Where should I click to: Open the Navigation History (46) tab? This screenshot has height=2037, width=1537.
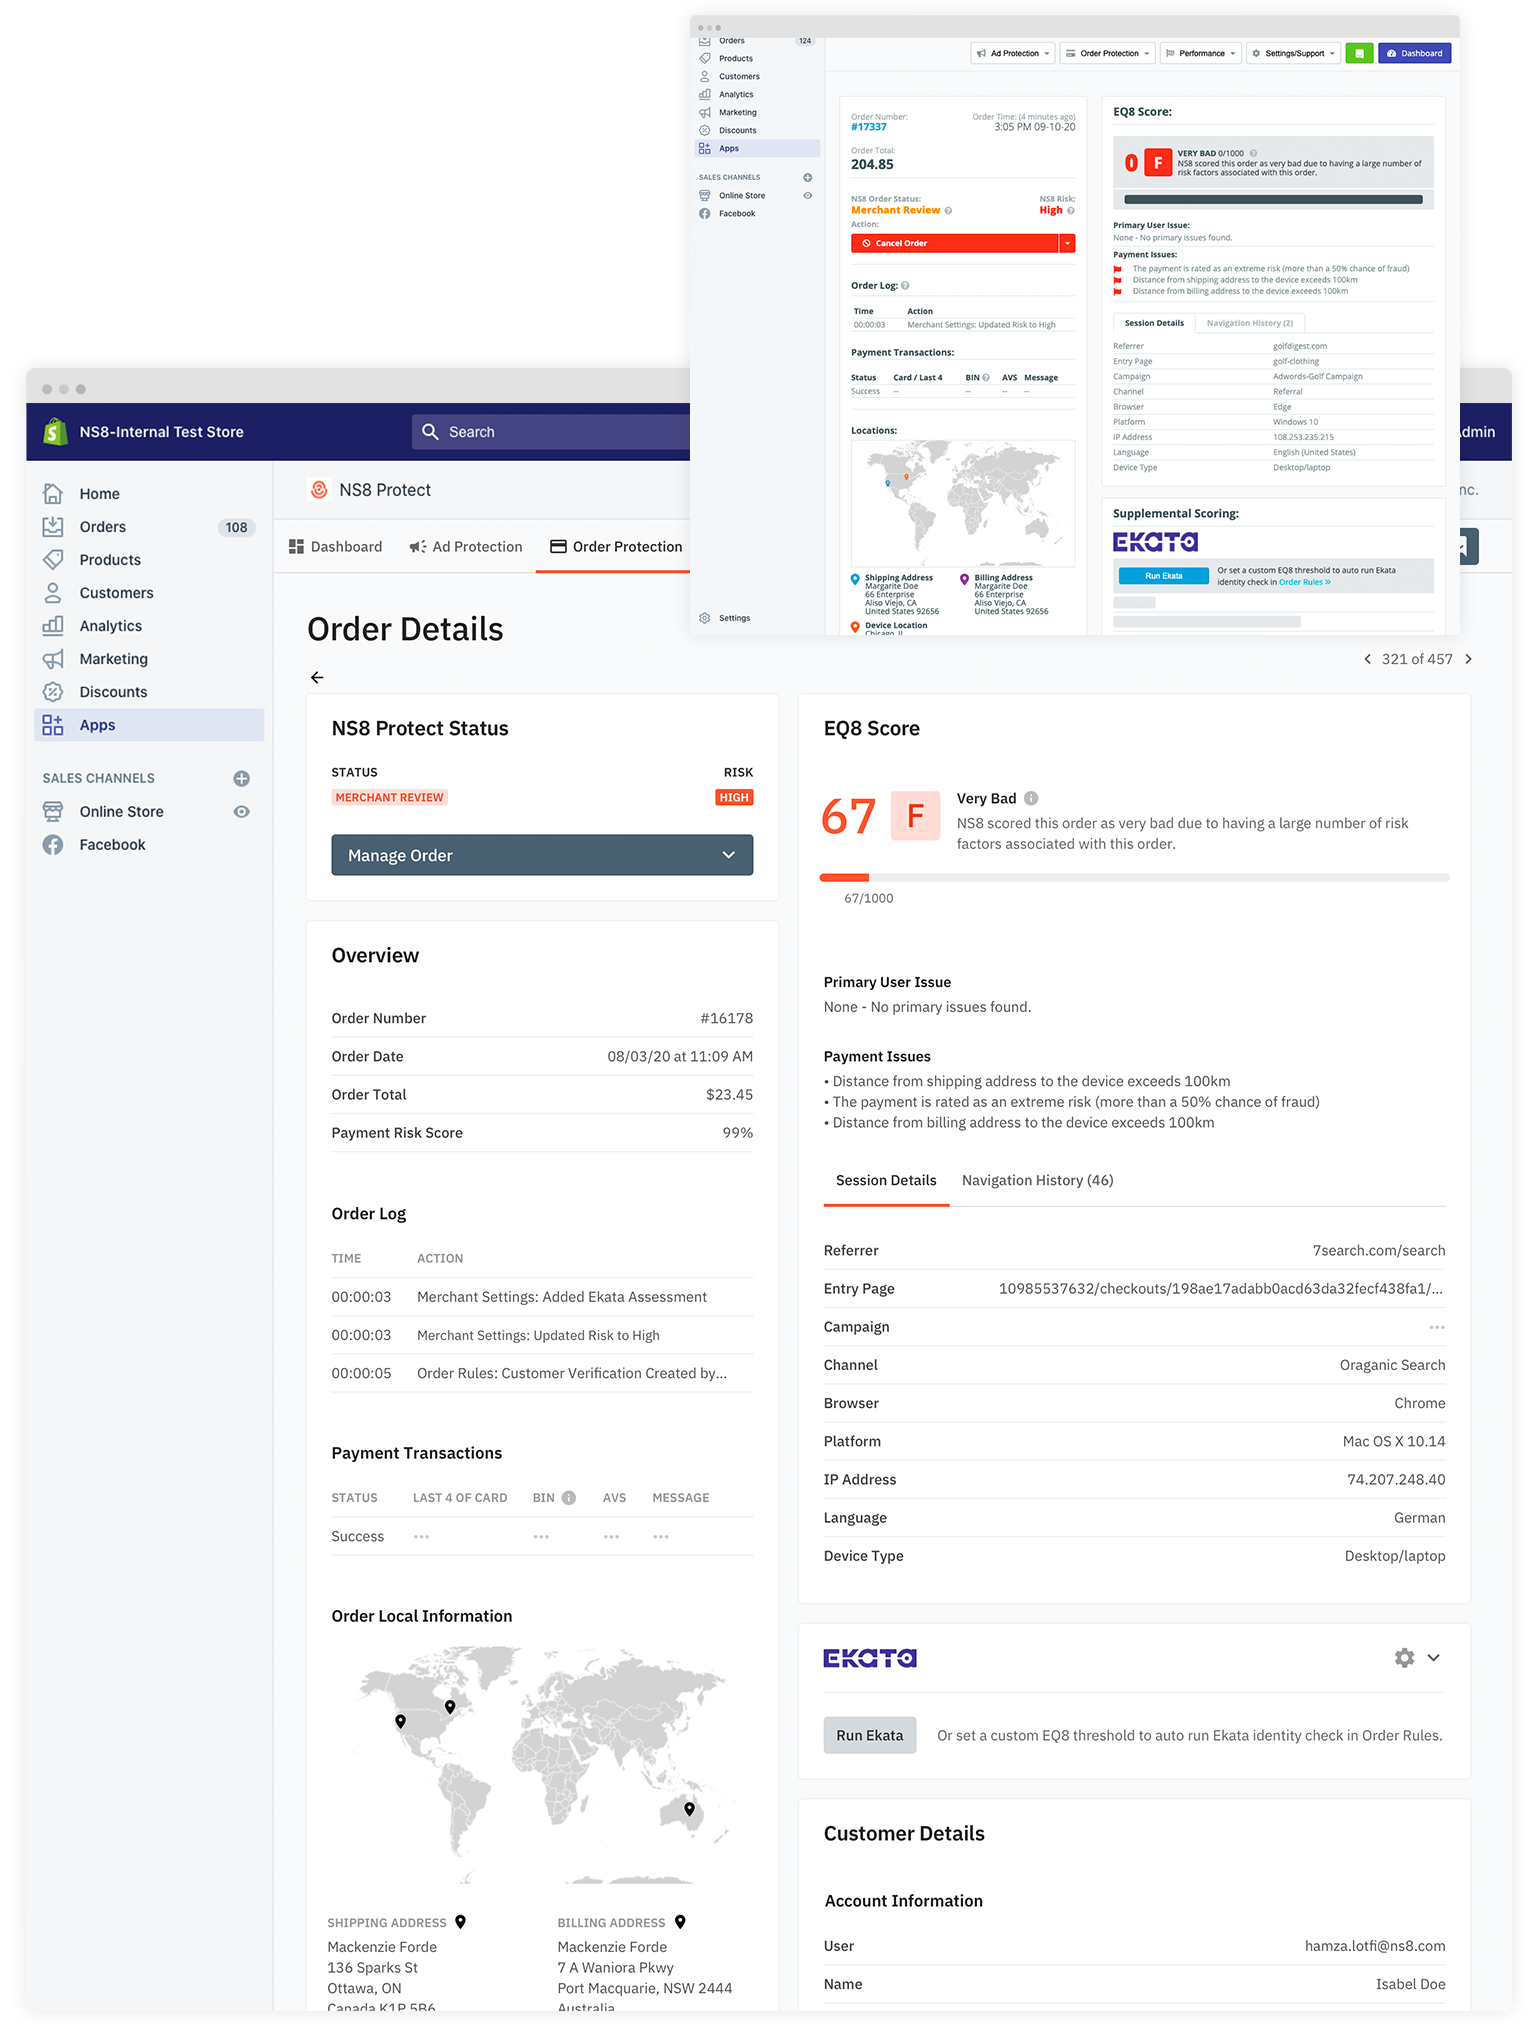click(1037, 1181)
